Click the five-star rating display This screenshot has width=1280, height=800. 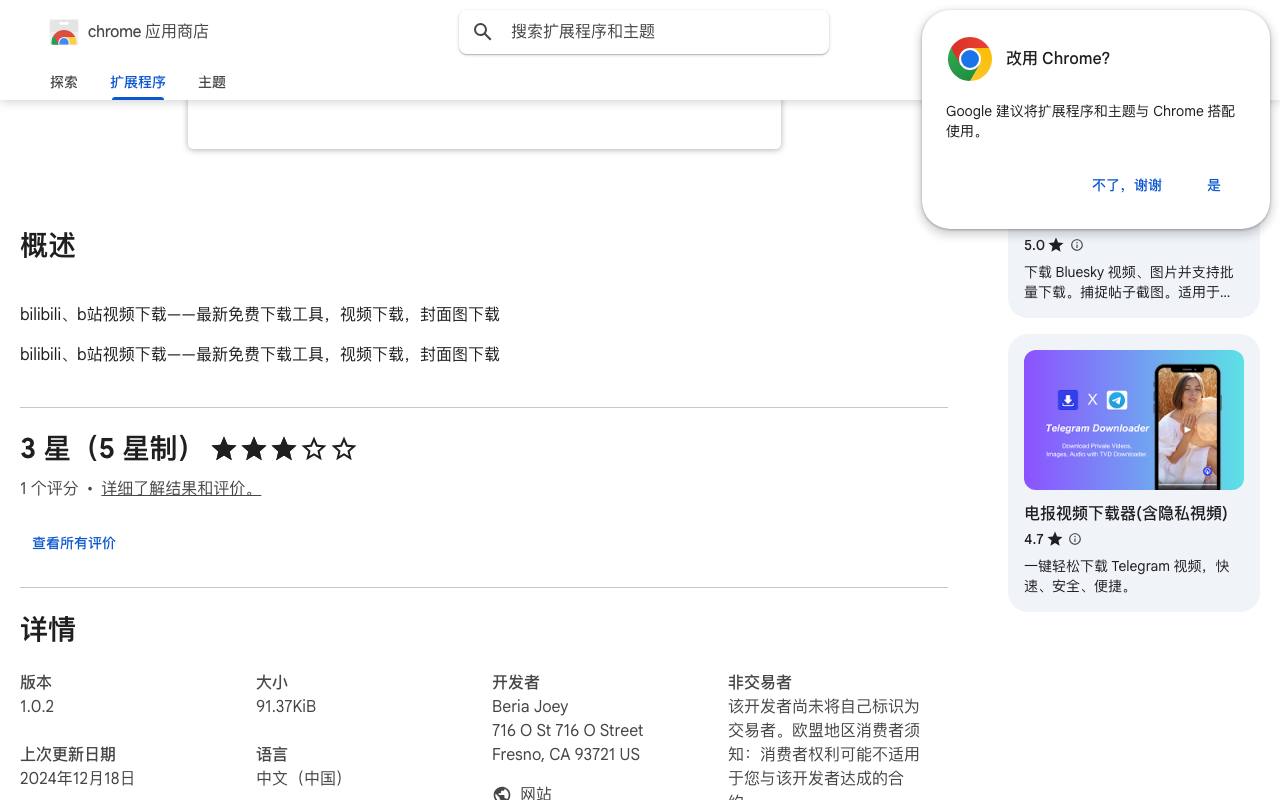tap(284, 449)
